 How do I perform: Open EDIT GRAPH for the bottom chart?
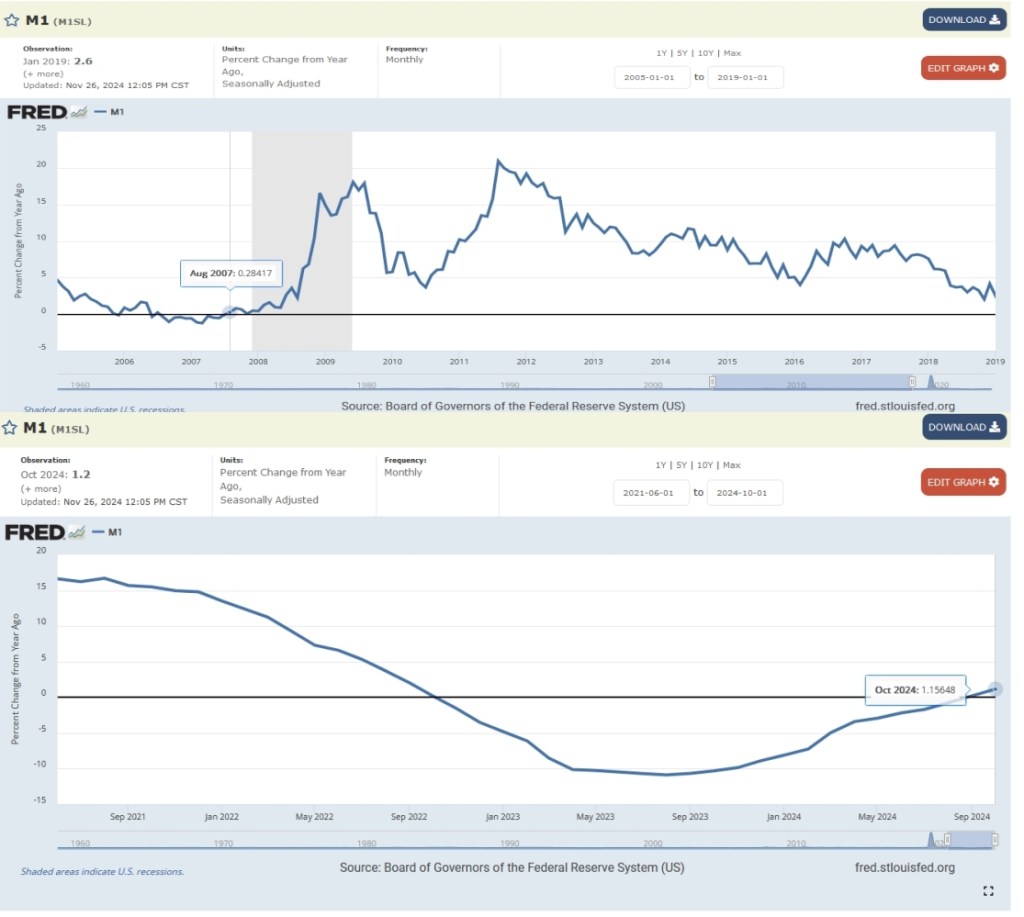[x=963, y=482]
